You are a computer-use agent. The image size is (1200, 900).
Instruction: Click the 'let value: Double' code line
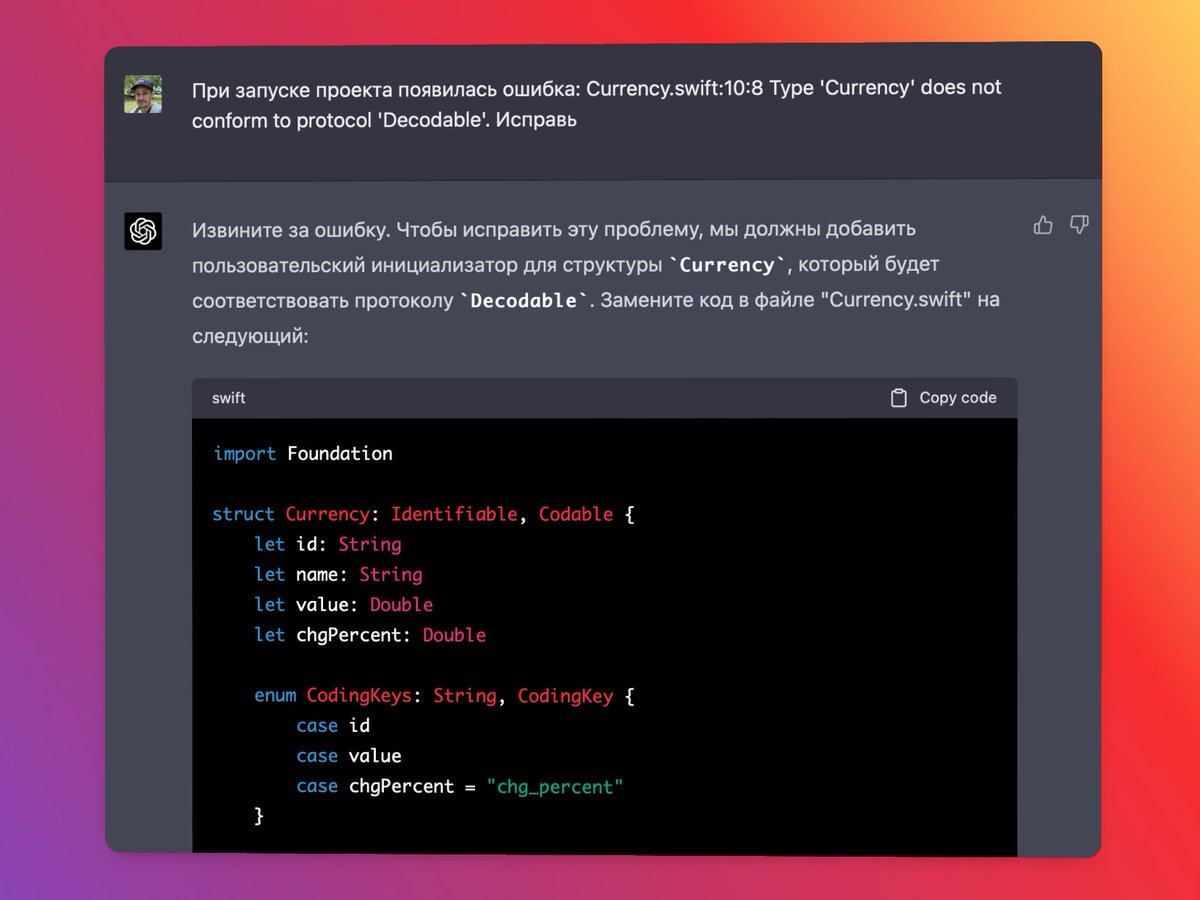[344, 604]
